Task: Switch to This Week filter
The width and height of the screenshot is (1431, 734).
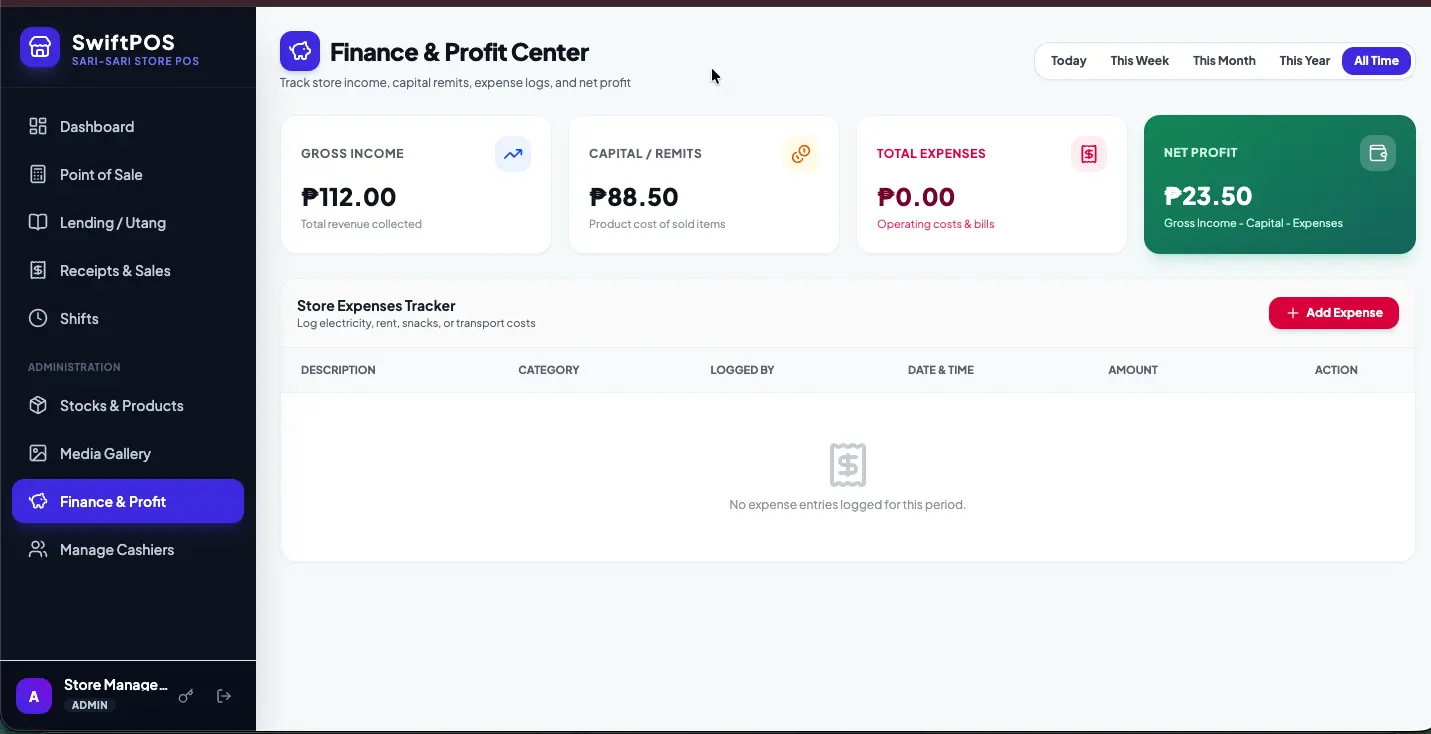Action: click(x=1139, y=61)
